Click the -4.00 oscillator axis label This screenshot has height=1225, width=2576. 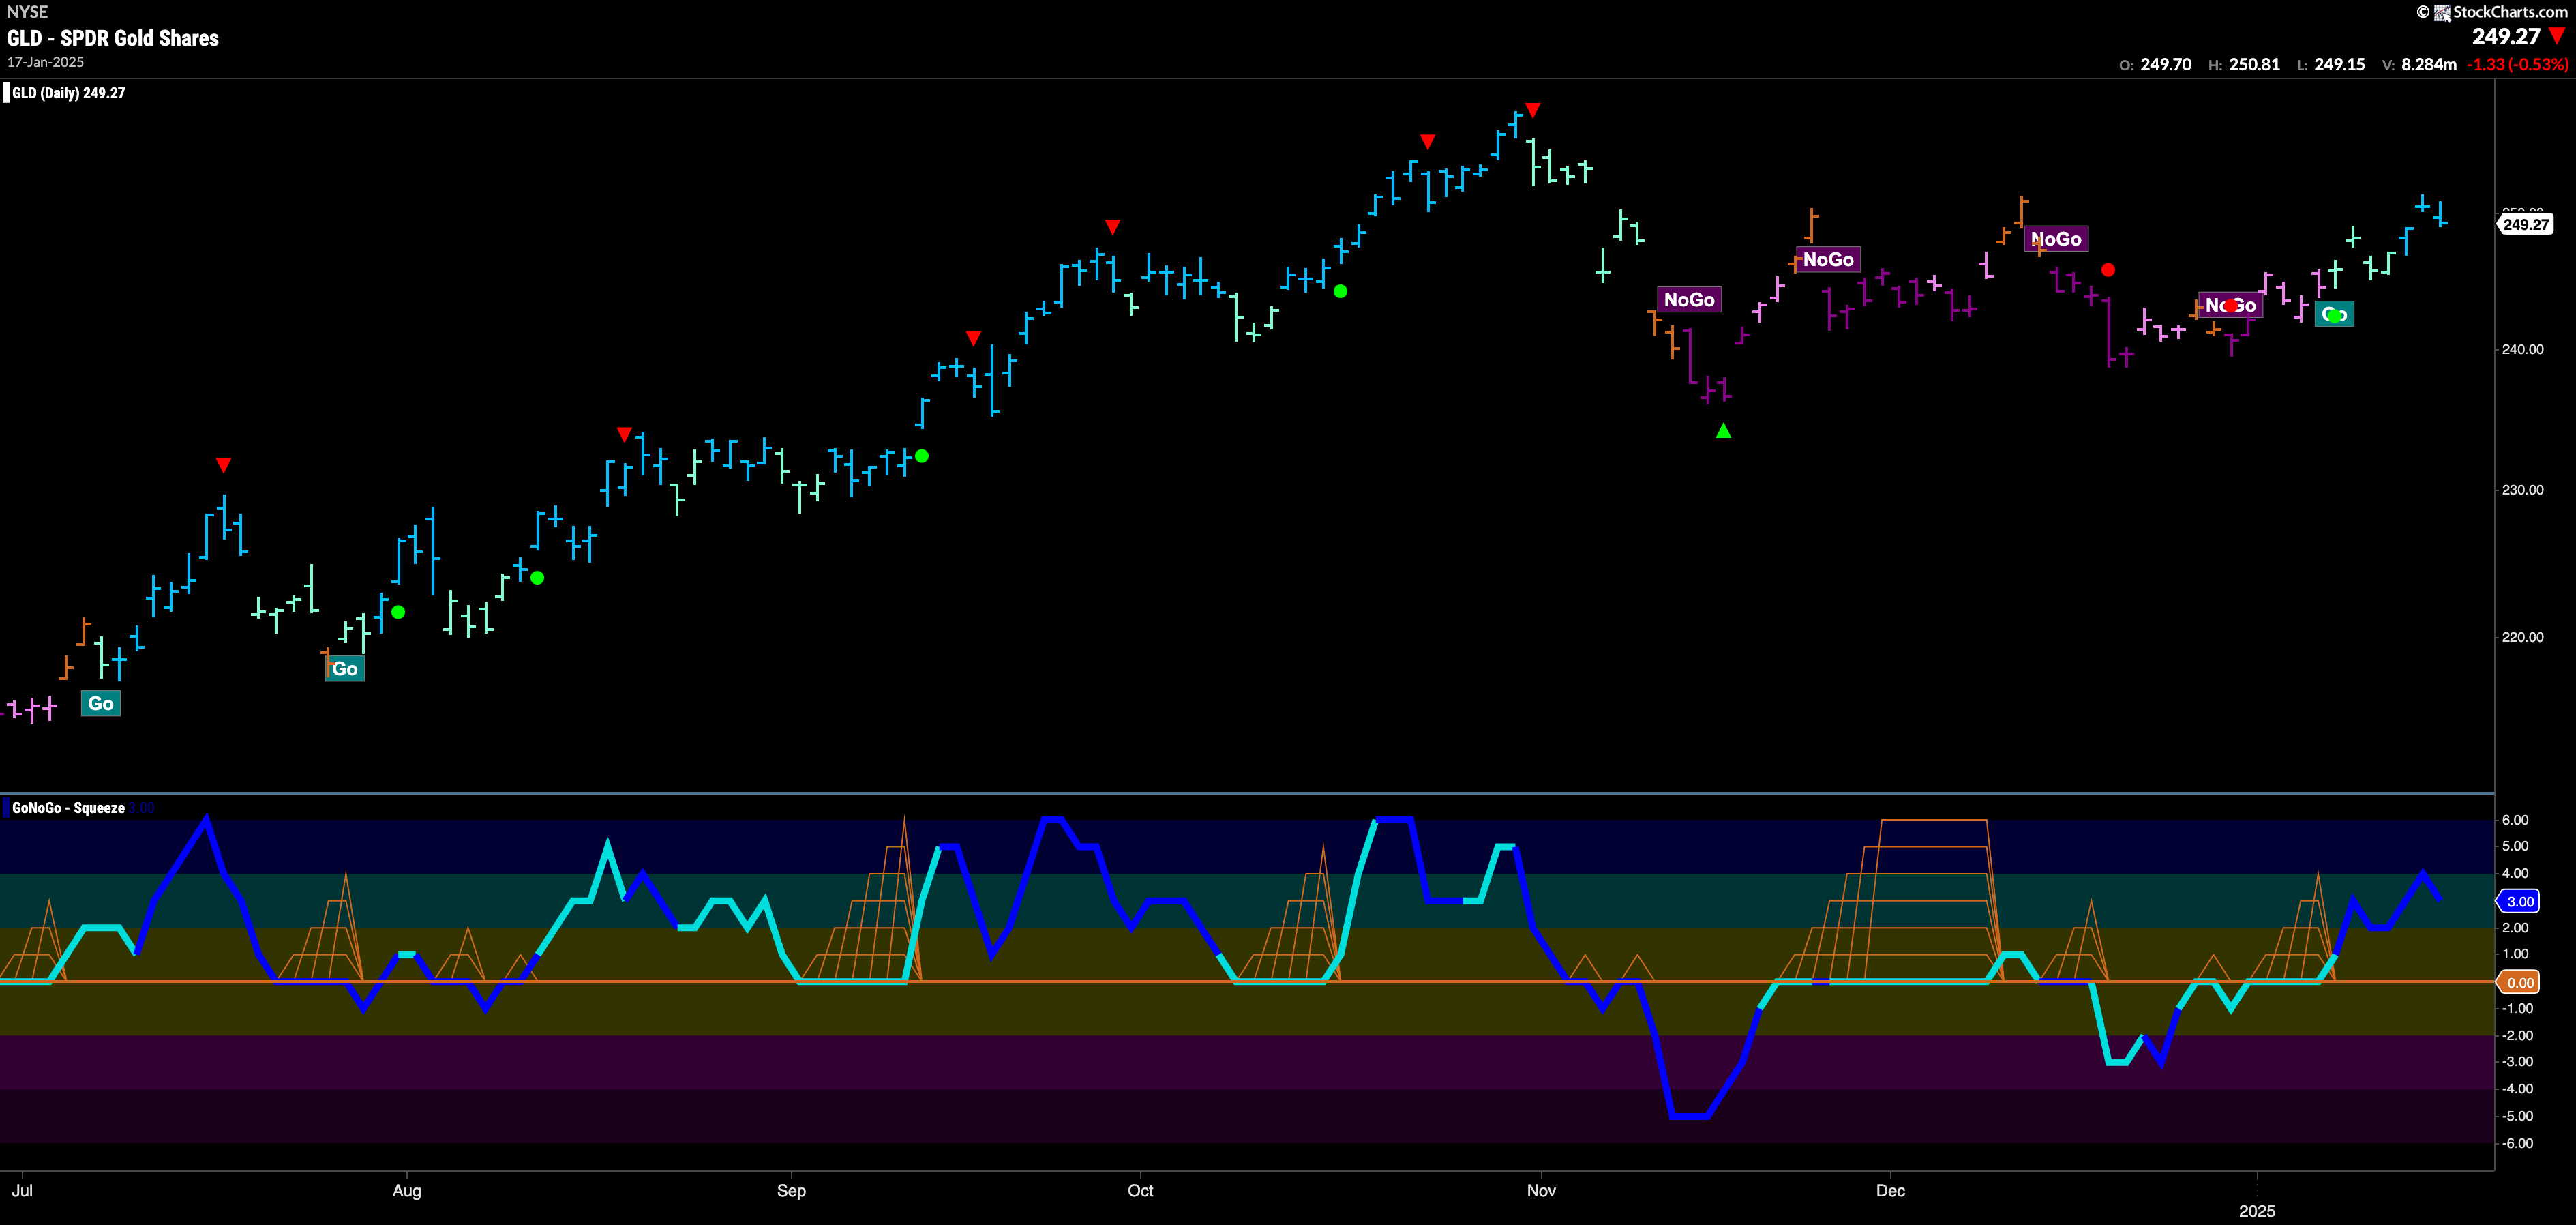(2517, 1089)
